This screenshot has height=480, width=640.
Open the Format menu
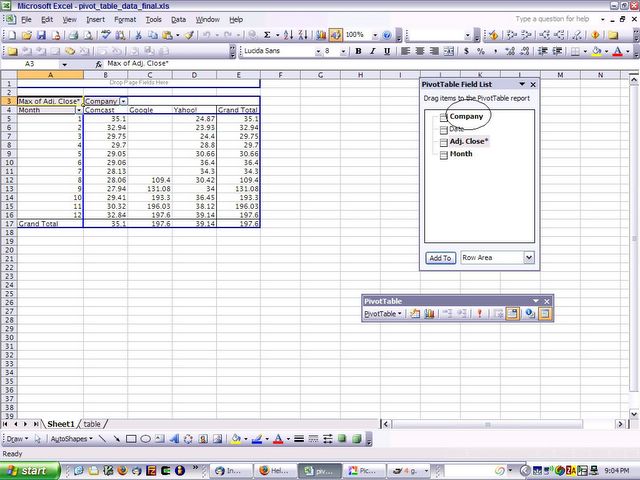(125, 20)
